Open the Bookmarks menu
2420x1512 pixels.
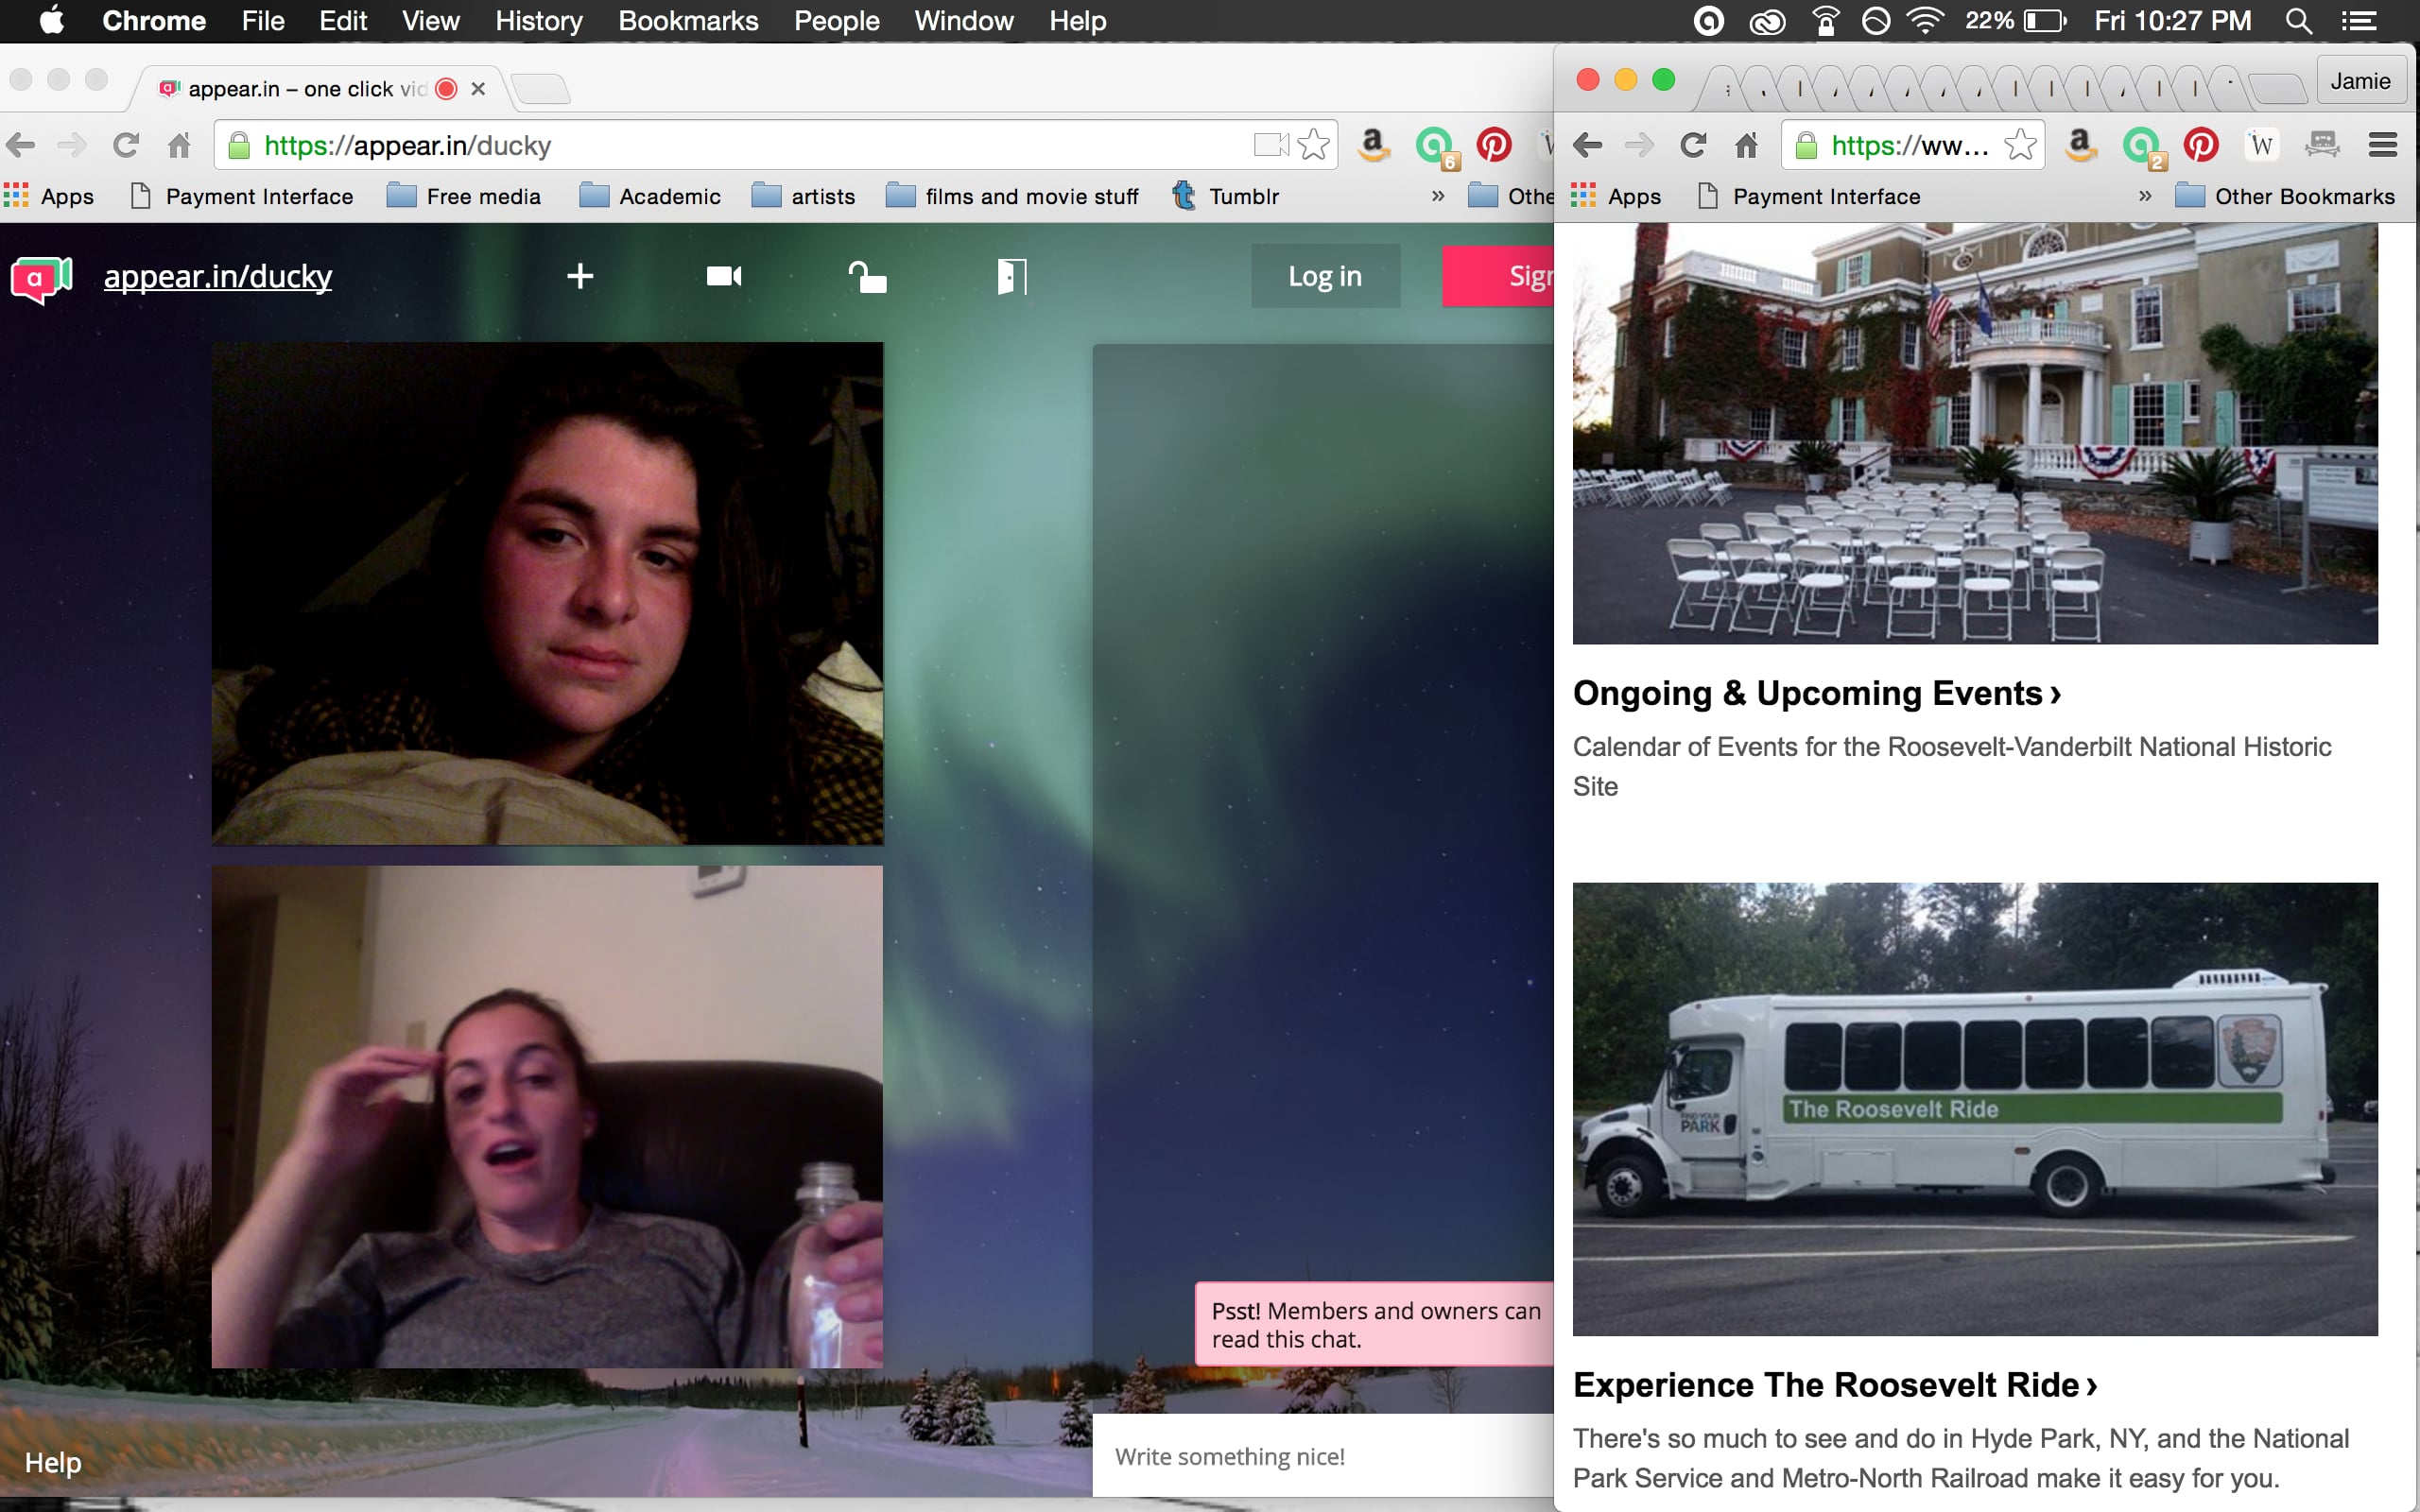[688, 21]
